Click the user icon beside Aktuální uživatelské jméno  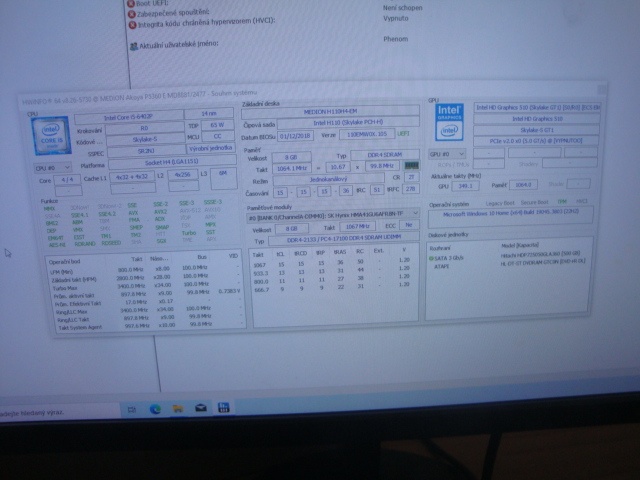pyautogui.click(x=133, y=46)
